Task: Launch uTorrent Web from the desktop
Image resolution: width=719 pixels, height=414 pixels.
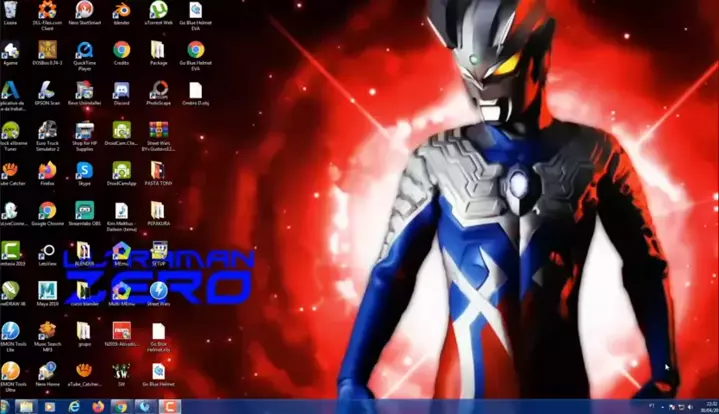Action: point(158,10)
